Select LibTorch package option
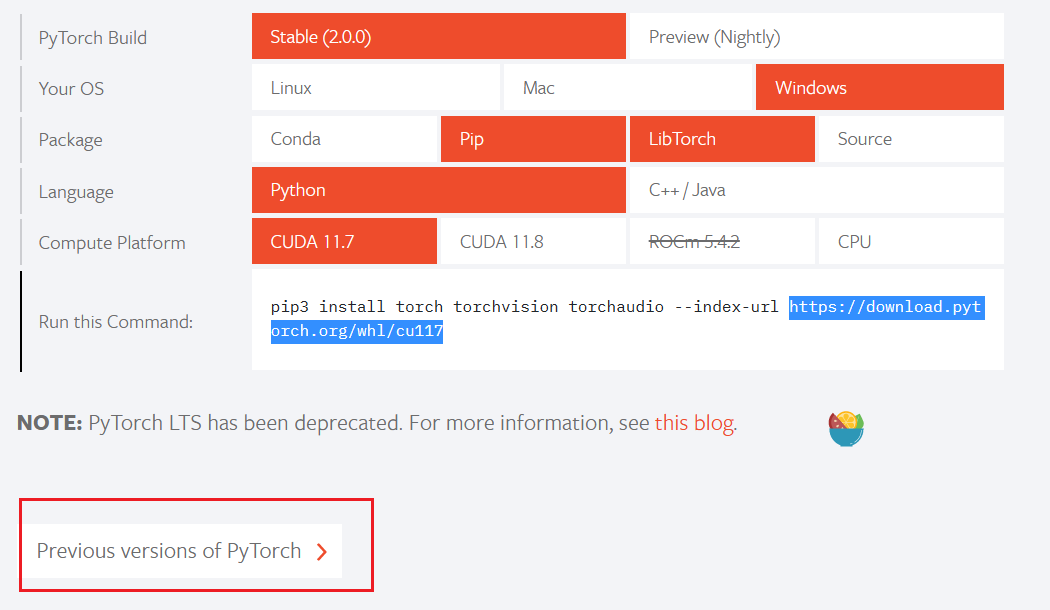 coord(722,139)
